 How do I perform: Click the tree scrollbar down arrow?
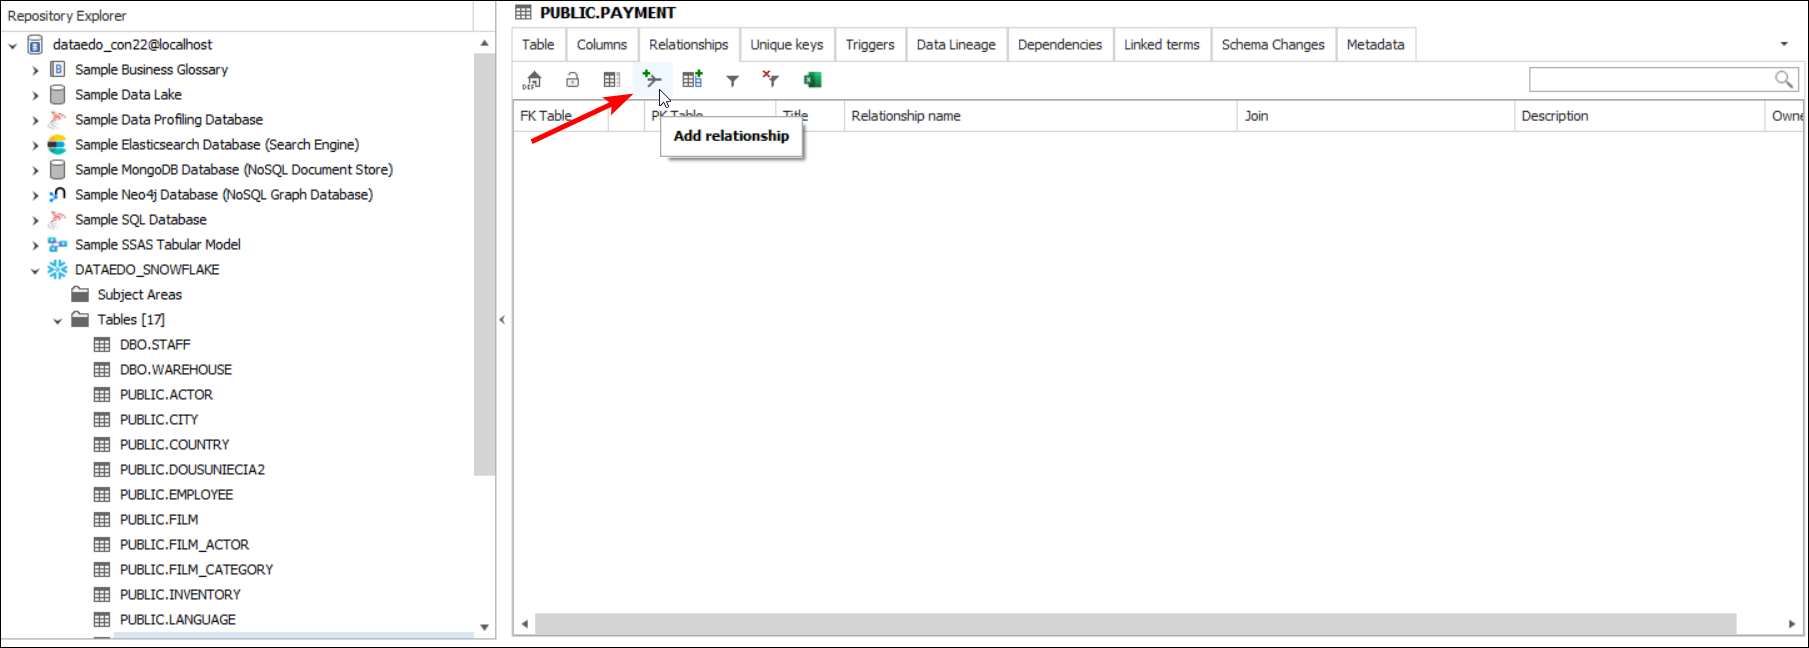coord(484,627)
